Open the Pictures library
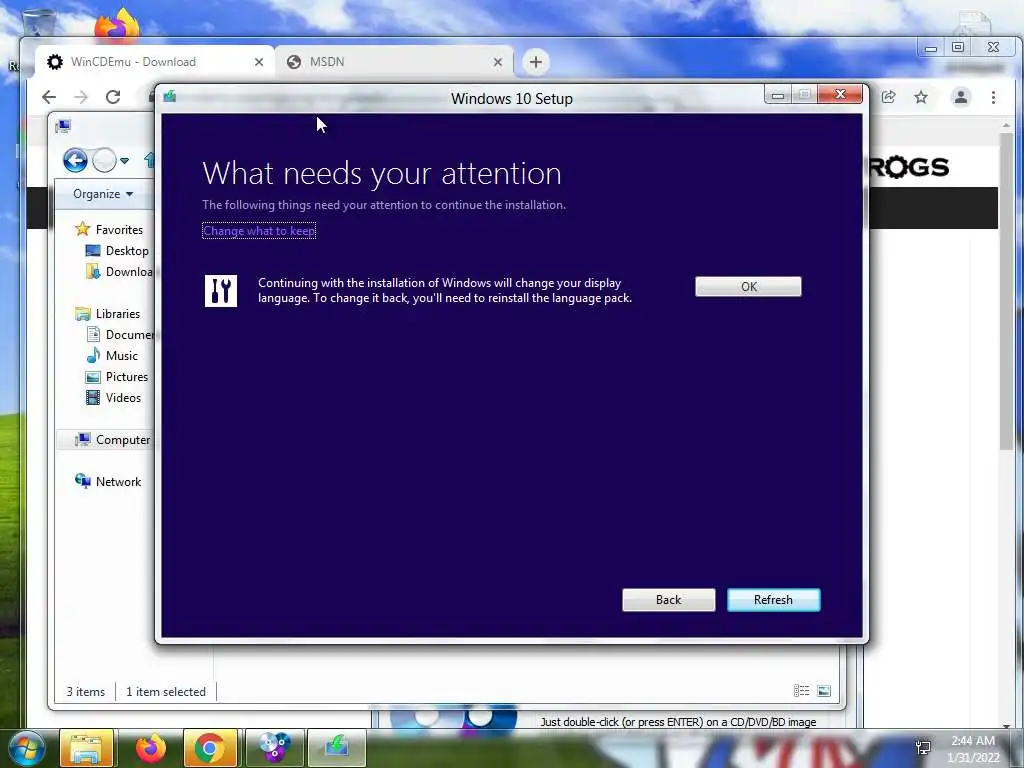This screenshot has width=1024, height=768. (x=117, y=377)
